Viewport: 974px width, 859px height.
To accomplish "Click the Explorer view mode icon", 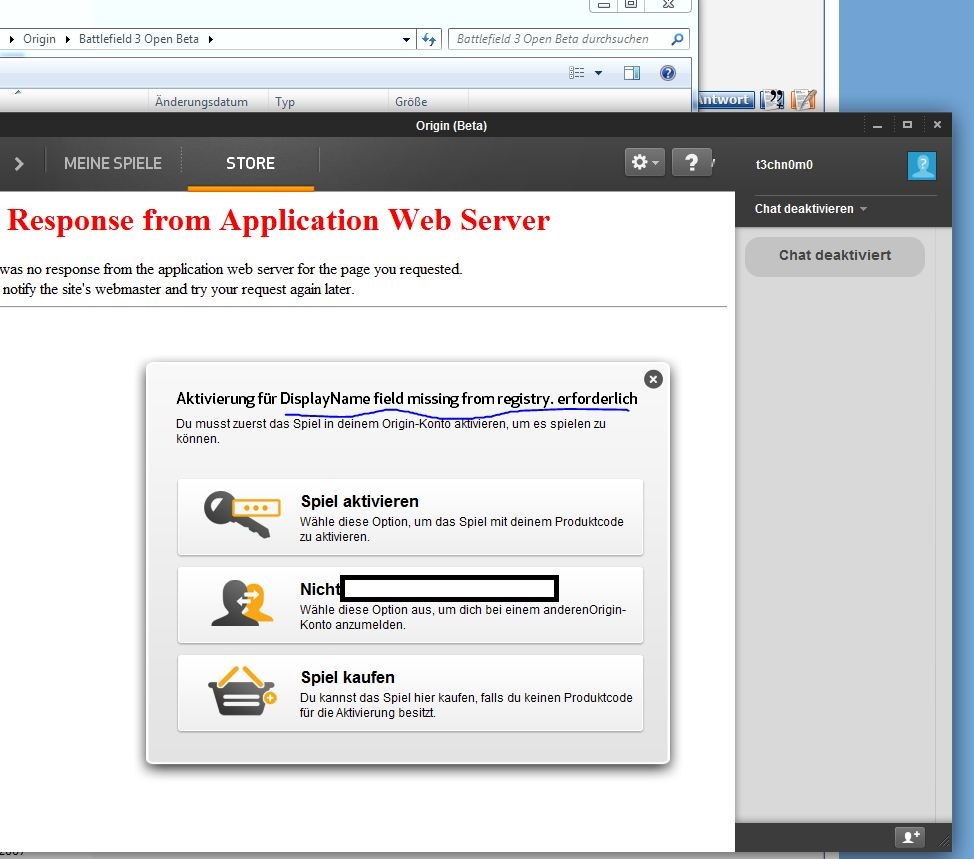I will click(x=576, y=73).
